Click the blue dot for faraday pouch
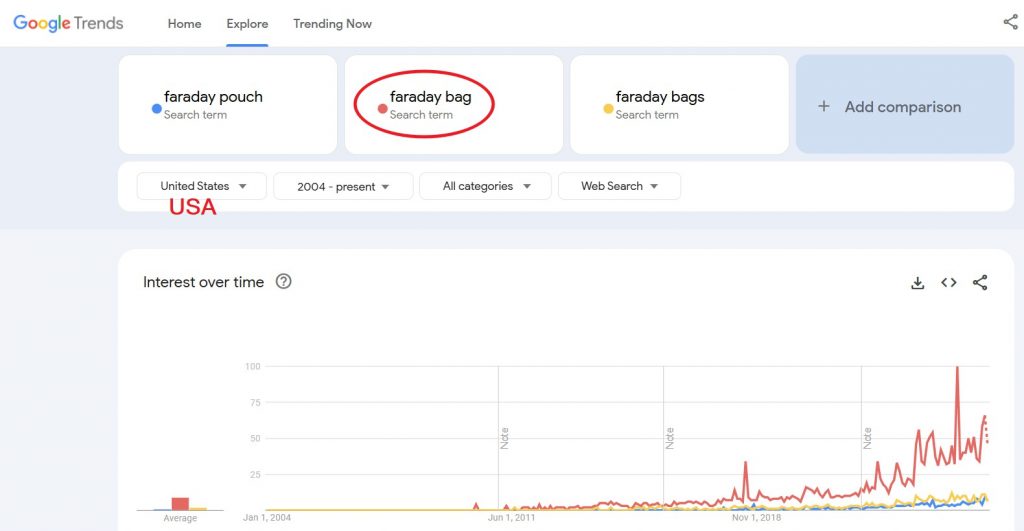 click(156, 108)
